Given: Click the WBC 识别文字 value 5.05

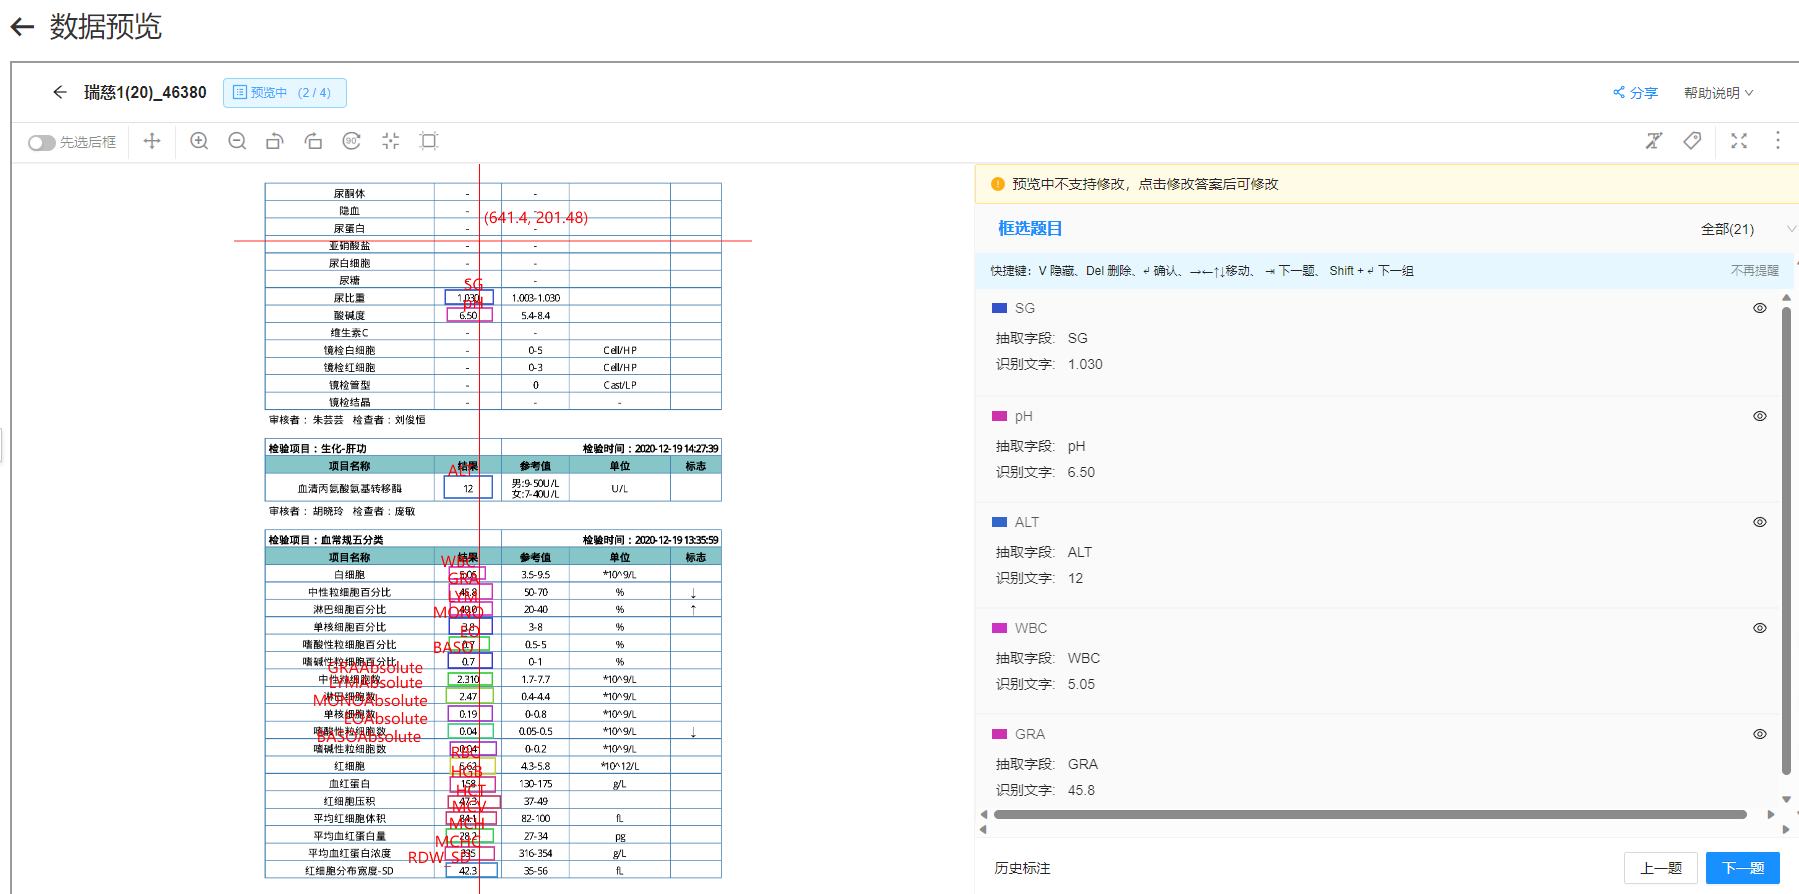Looking at the screenshot, I should [1081, 684].
